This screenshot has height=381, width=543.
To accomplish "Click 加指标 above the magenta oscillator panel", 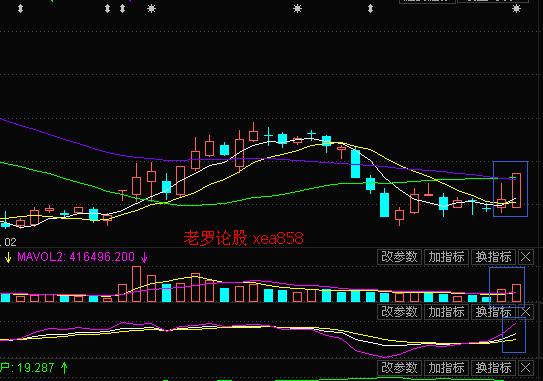I will [446, 312].
